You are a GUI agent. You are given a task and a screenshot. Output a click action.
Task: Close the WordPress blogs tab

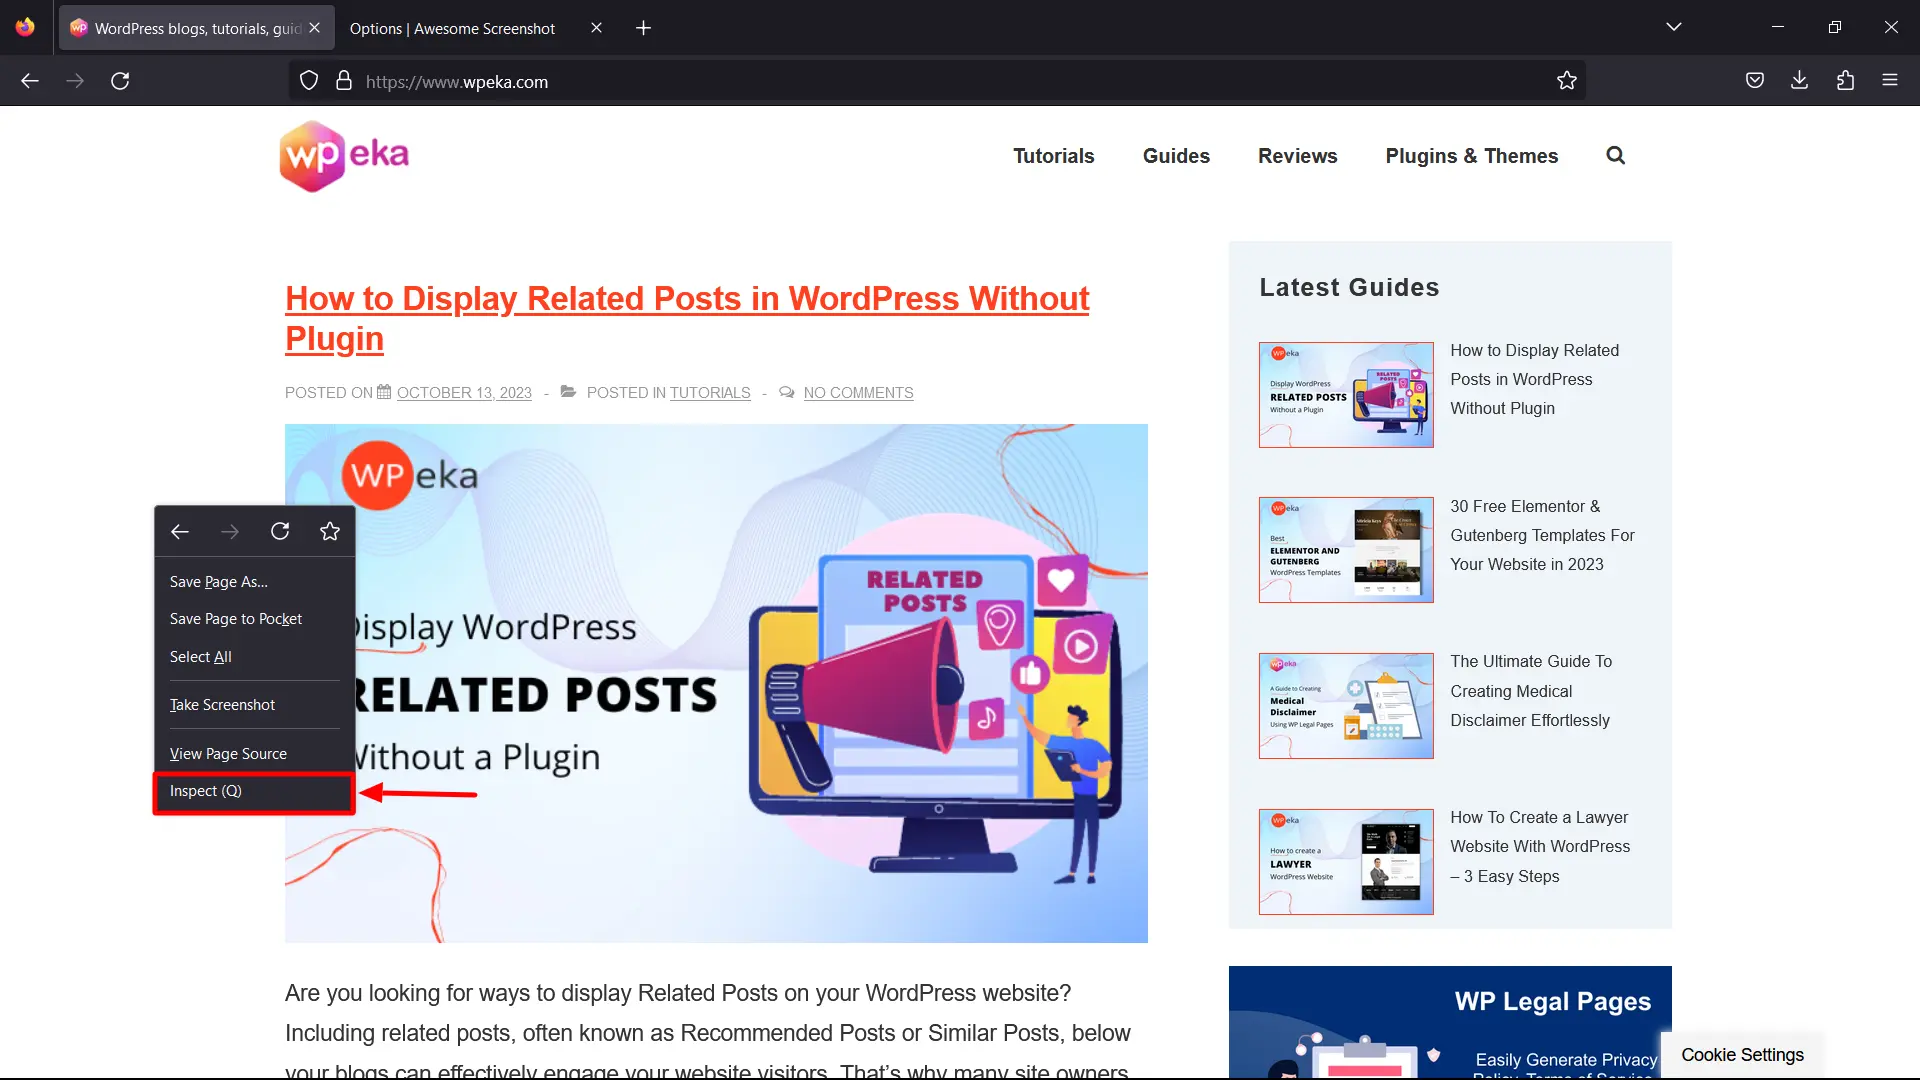315,28
